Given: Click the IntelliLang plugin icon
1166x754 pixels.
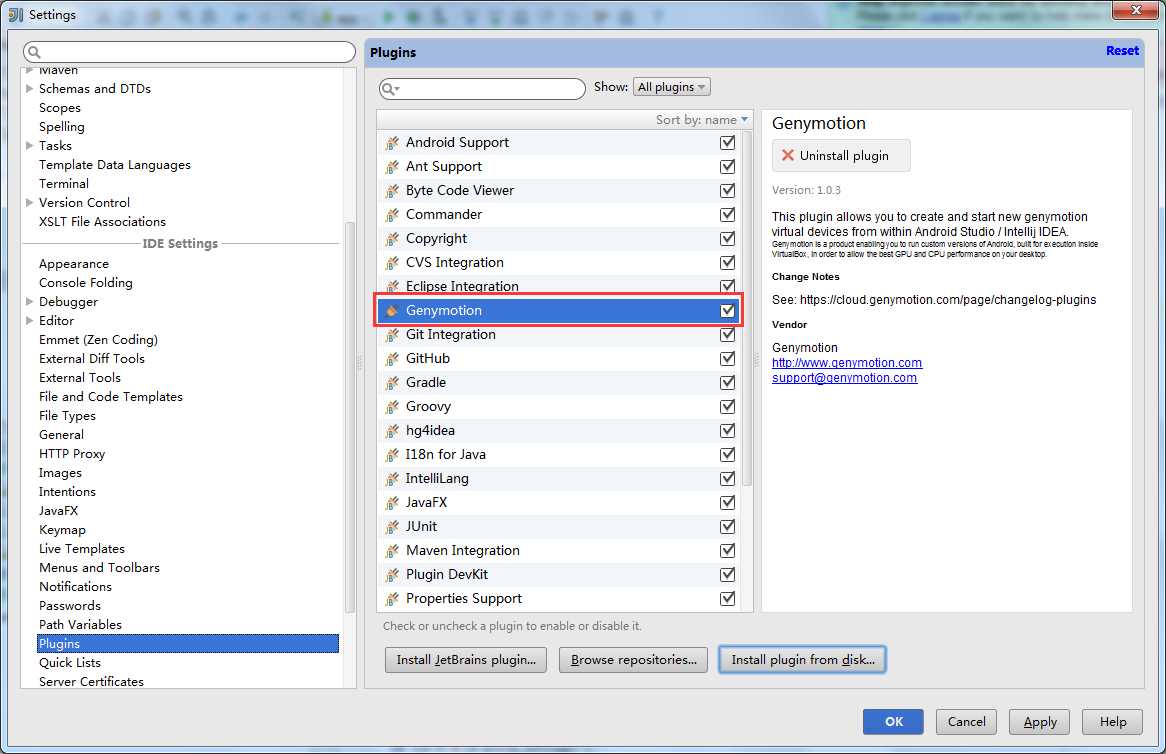Looking at the screenshot, I should (392, 479).
